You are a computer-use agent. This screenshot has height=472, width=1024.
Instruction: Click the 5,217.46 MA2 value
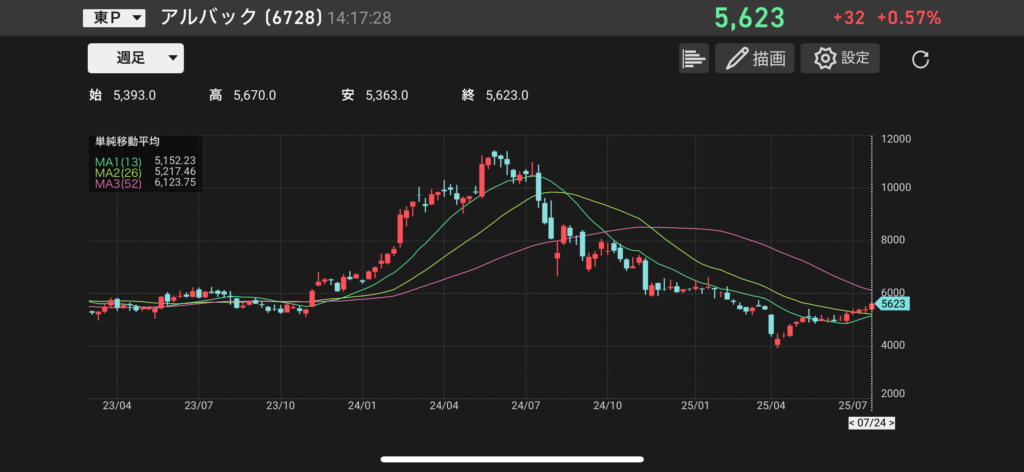tap(175, 172)
